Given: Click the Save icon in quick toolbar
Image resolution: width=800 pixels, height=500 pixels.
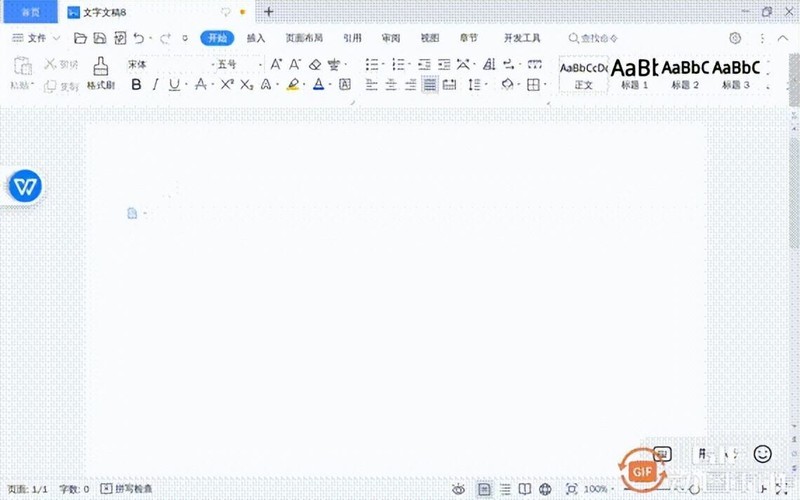Looking at the screenshot, I should [100, 38].
